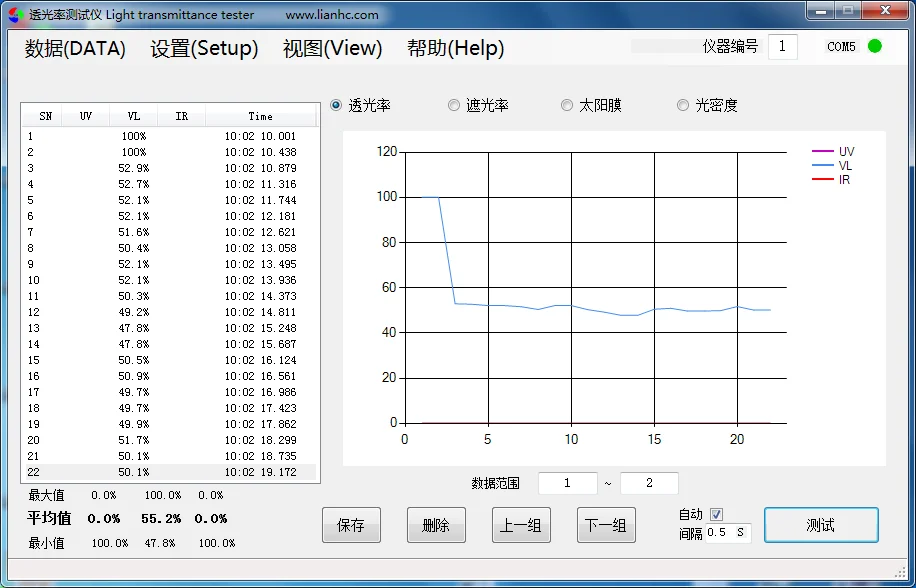This screenshot has width=916, height=588.
Task: Click the 最大值 VL value 100.0%
Action: (163, 495)
